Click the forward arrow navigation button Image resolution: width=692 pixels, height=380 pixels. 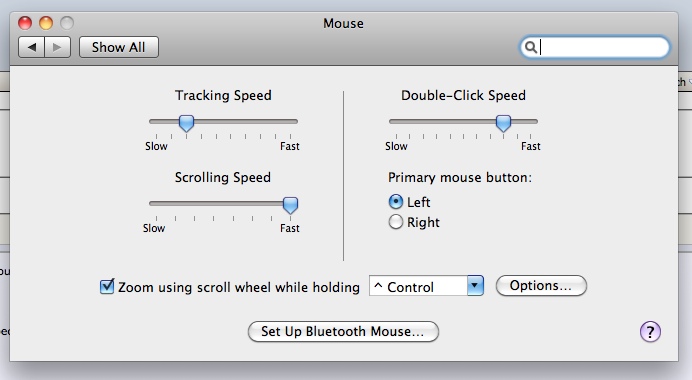57,47
